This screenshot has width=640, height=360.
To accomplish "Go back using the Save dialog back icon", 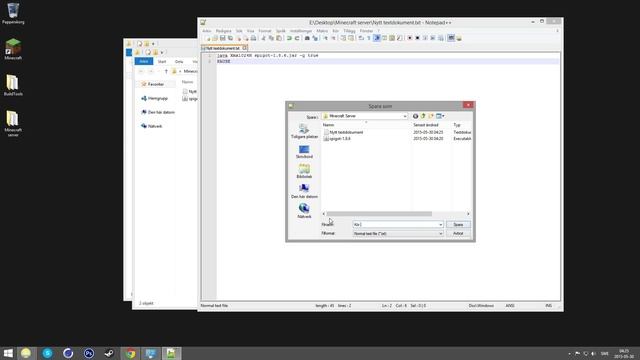I will (415, 116).
